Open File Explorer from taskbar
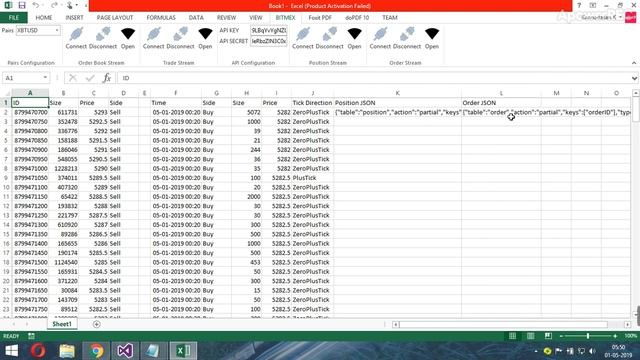 click(67, 351)
